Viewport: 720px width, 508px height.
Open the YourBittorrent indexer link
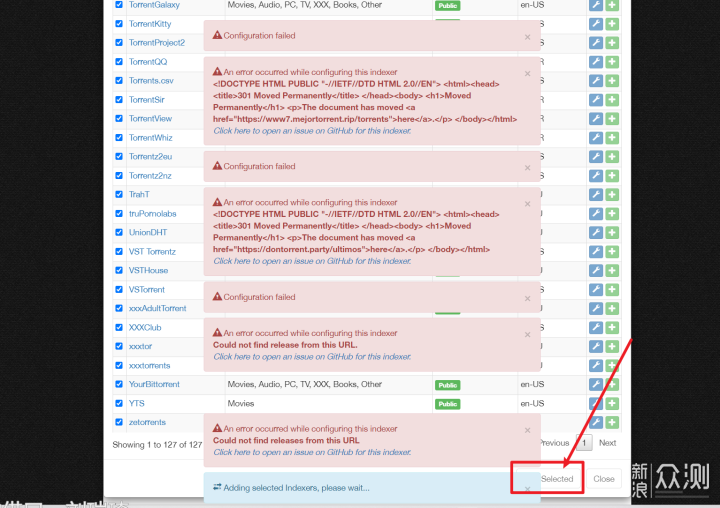[x=154, y=384]
